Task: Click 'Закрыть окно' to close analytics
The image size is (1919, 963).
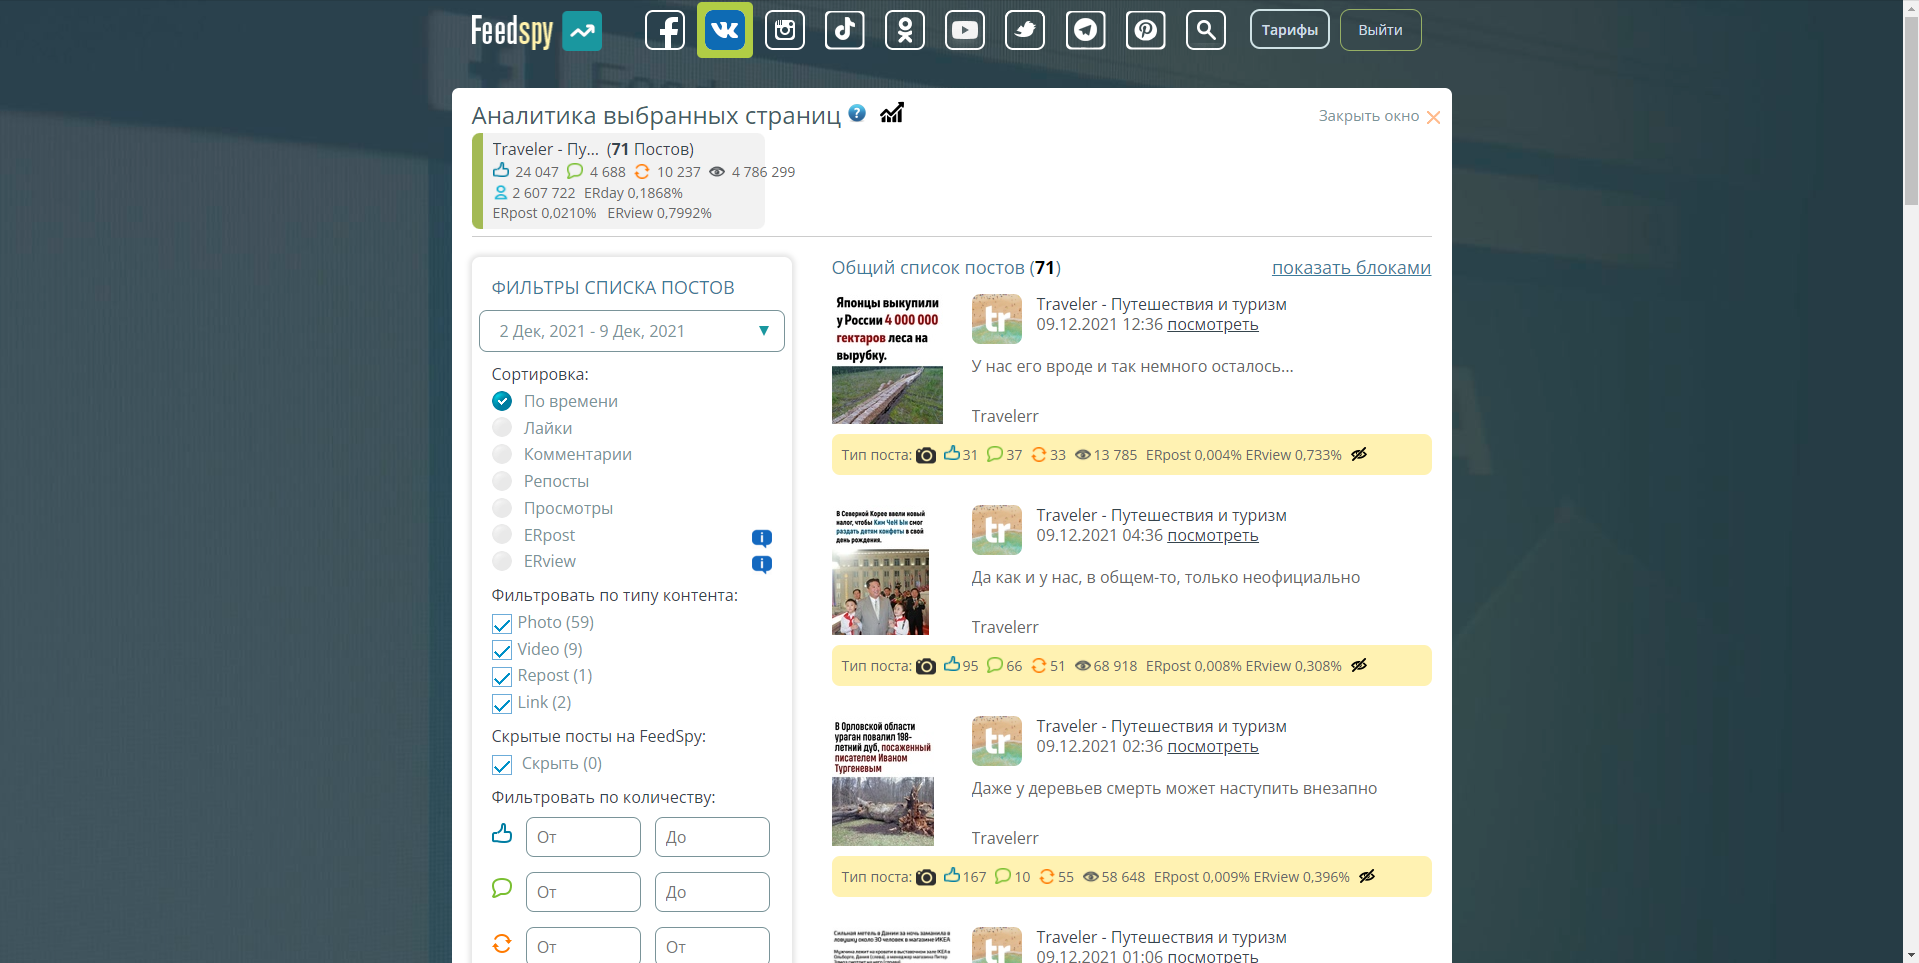Action: 1379,116
